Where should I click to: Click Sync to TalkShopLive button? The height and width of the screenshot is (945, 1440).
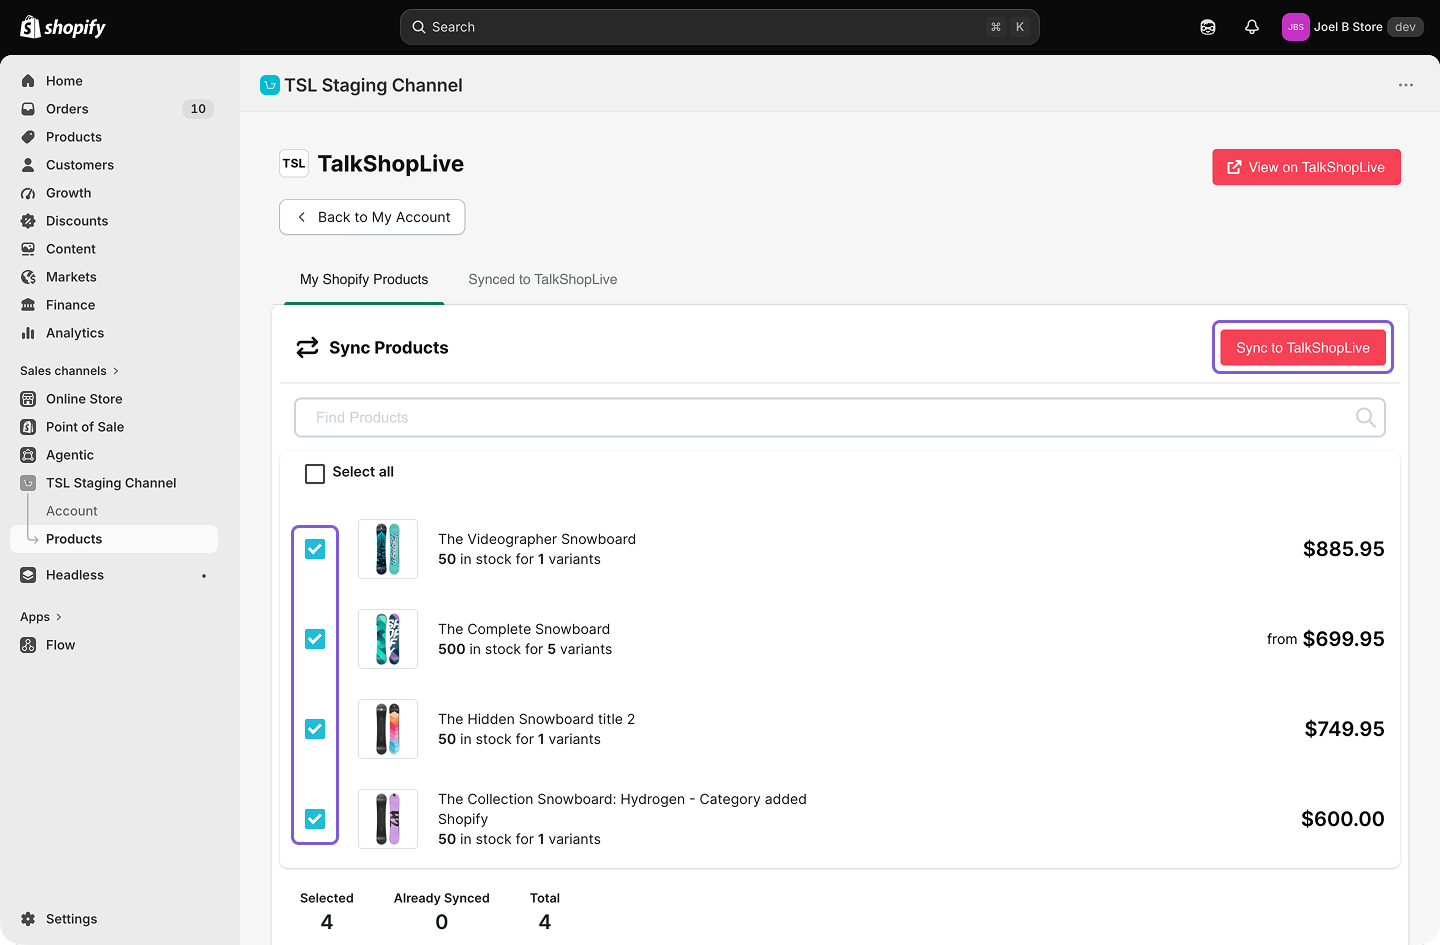pos(1303,347)
